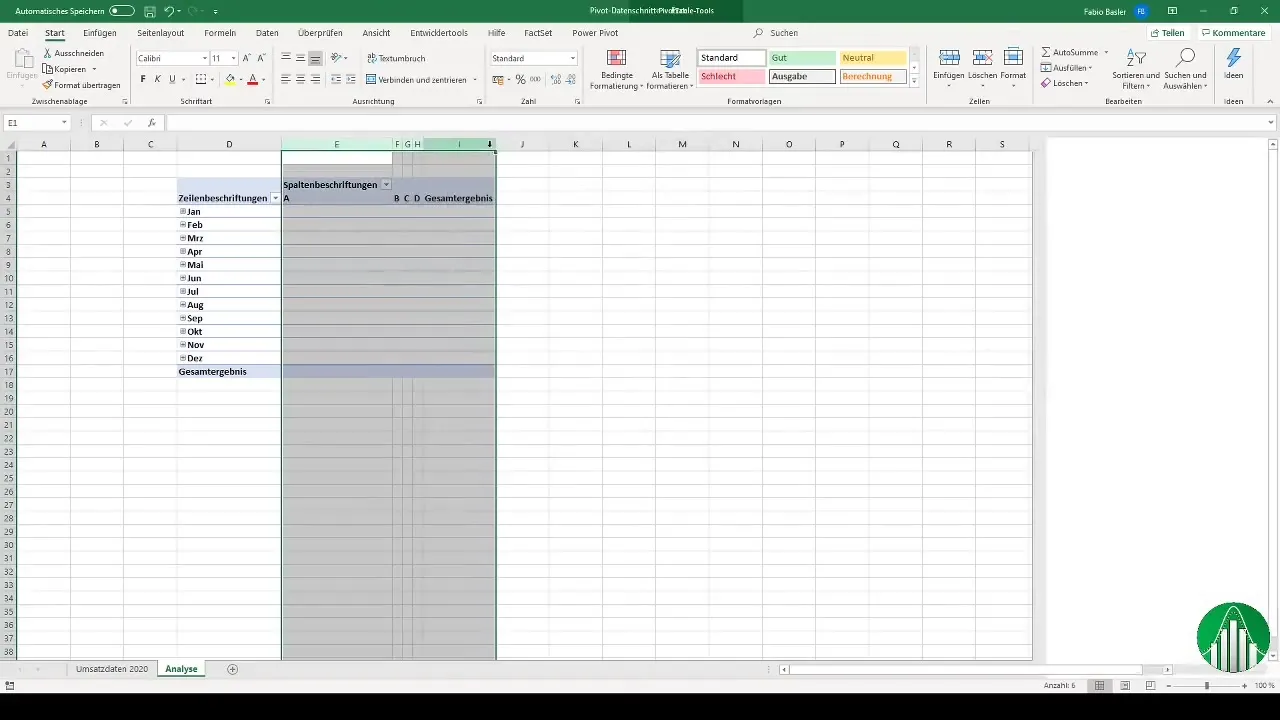This screenshot has width=1280, height=720.
Task: Switch to Formeln tab
Action: point(220,33)
